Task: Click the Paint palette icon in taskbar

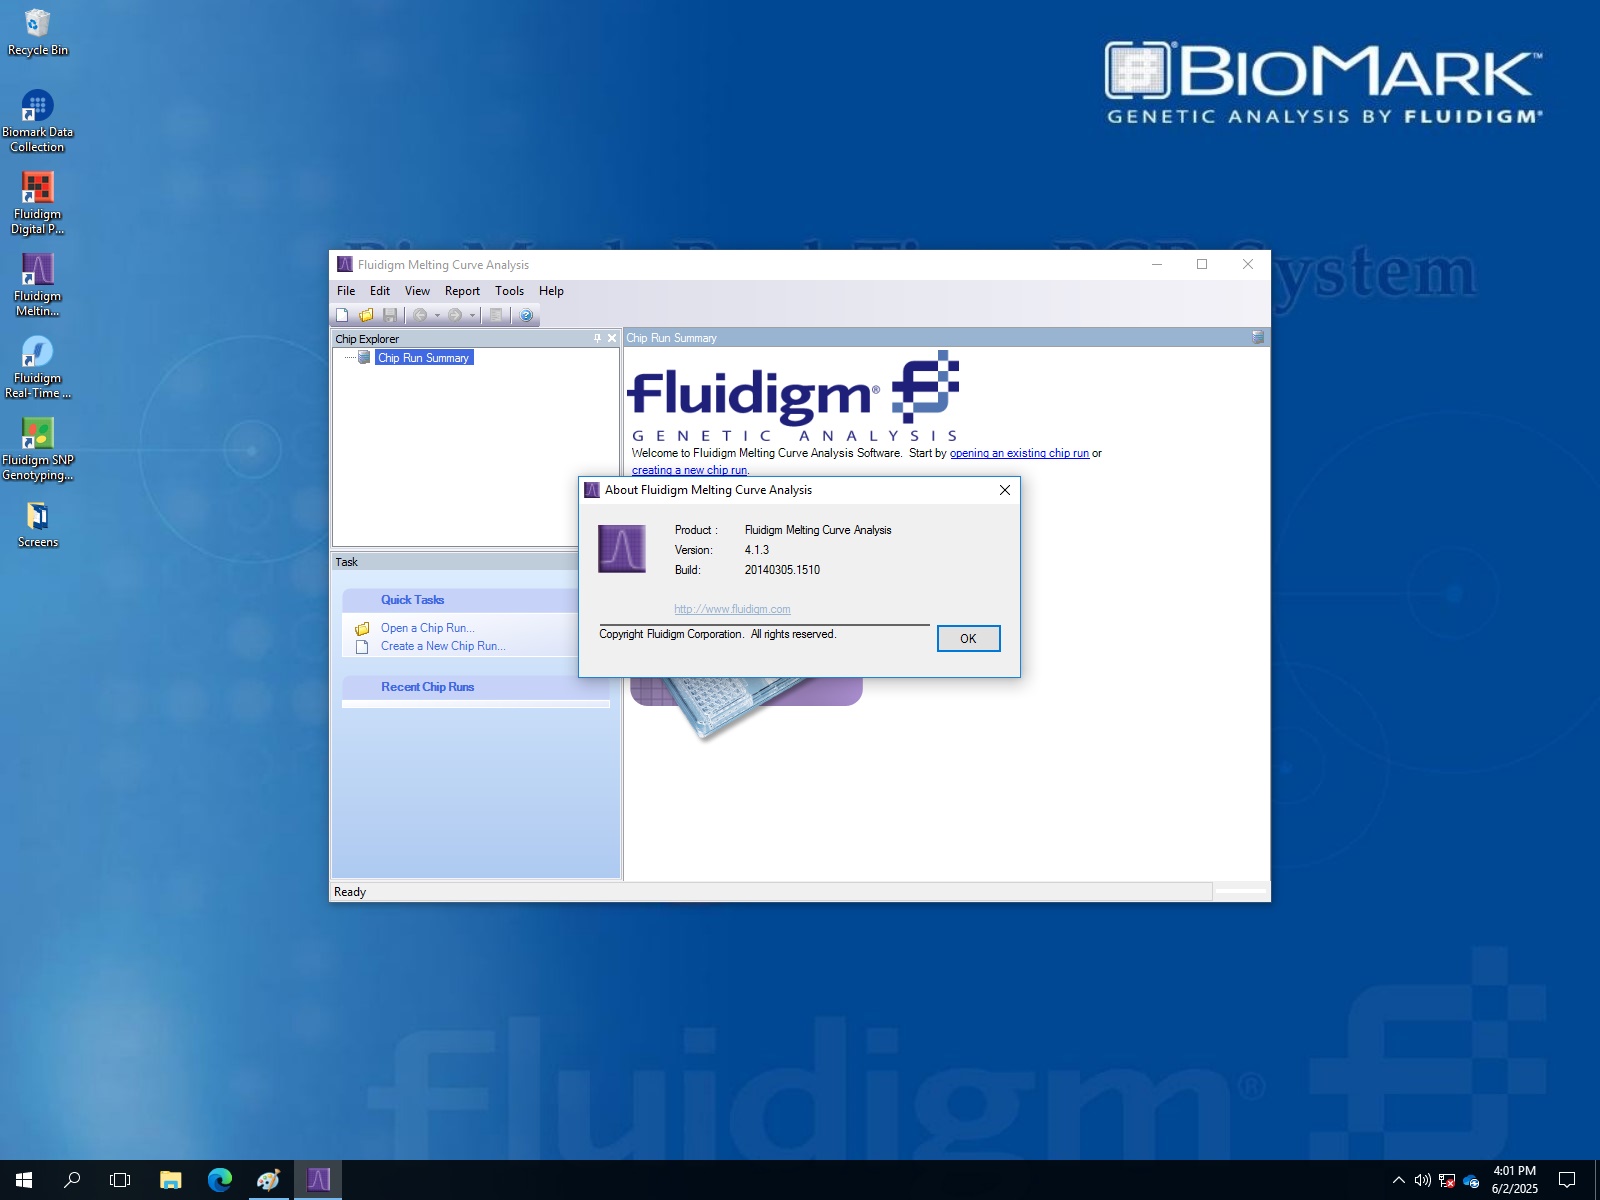Action: (x=268, y=1180)
